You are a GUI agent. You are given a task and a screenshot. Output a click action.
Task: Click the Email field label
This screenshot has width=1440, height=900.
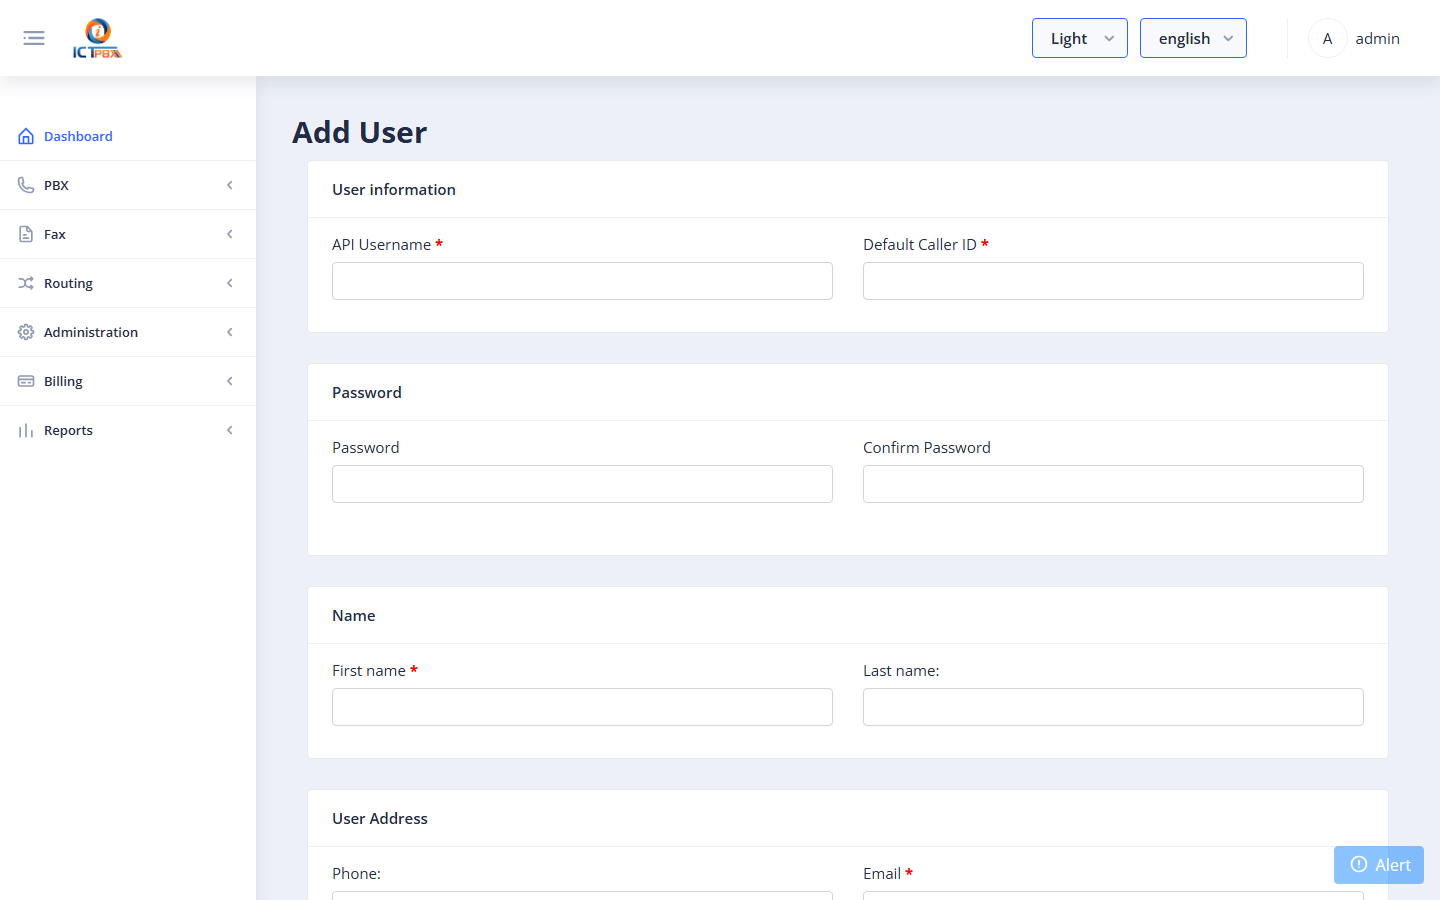tap(887, 873)
